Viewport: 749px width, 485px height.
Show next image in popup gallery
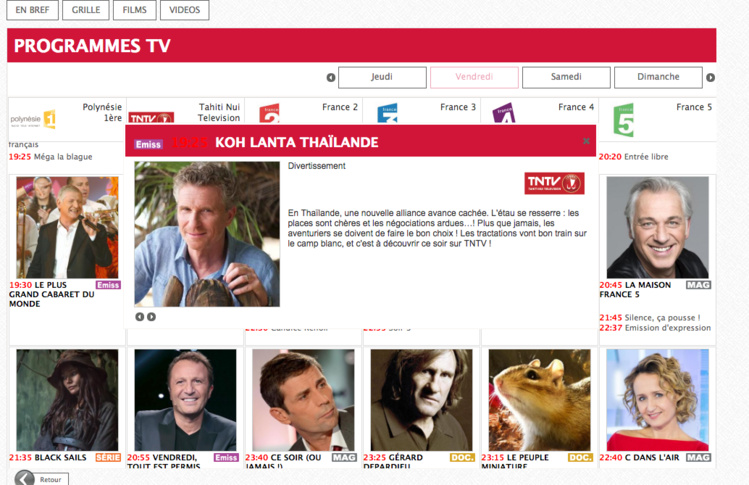[x=151, y=317]
